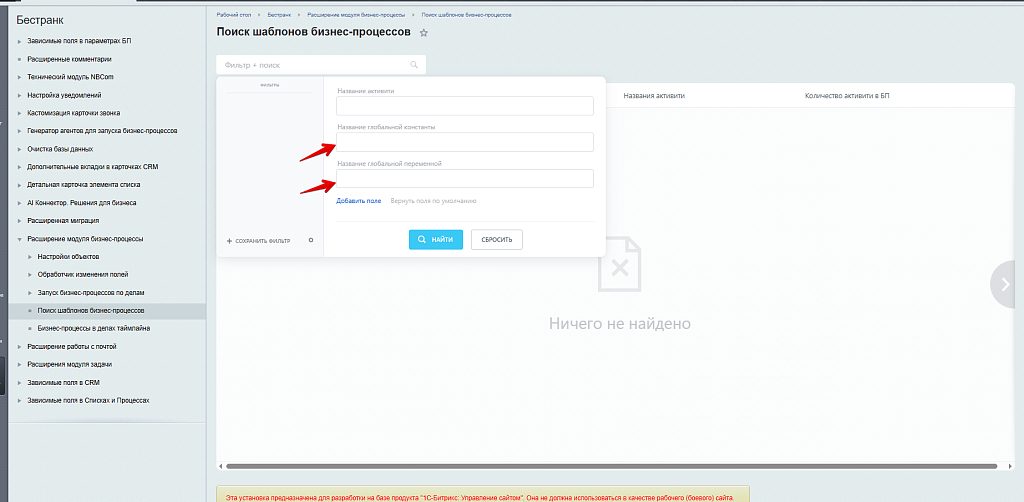Click the plus icon for Сохранить фильтр
The image size is (1024, 502).
pyautogui.click(x=229, y=241)
